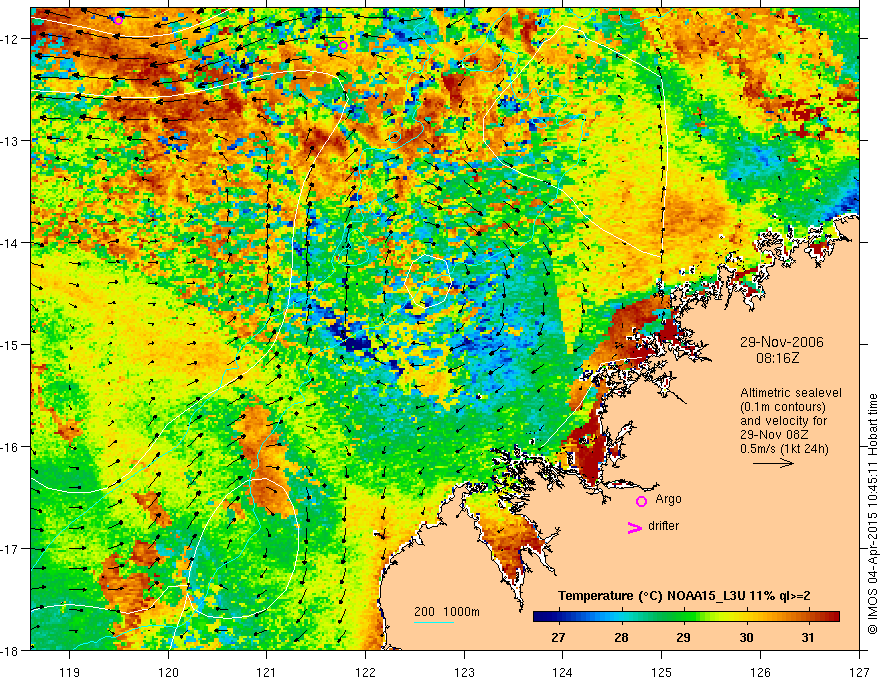The width and height of the screenshot is (880, 680).
Task: Click the drifter text label in the legend
Action: pyautogui.click(x=663, y=526)
